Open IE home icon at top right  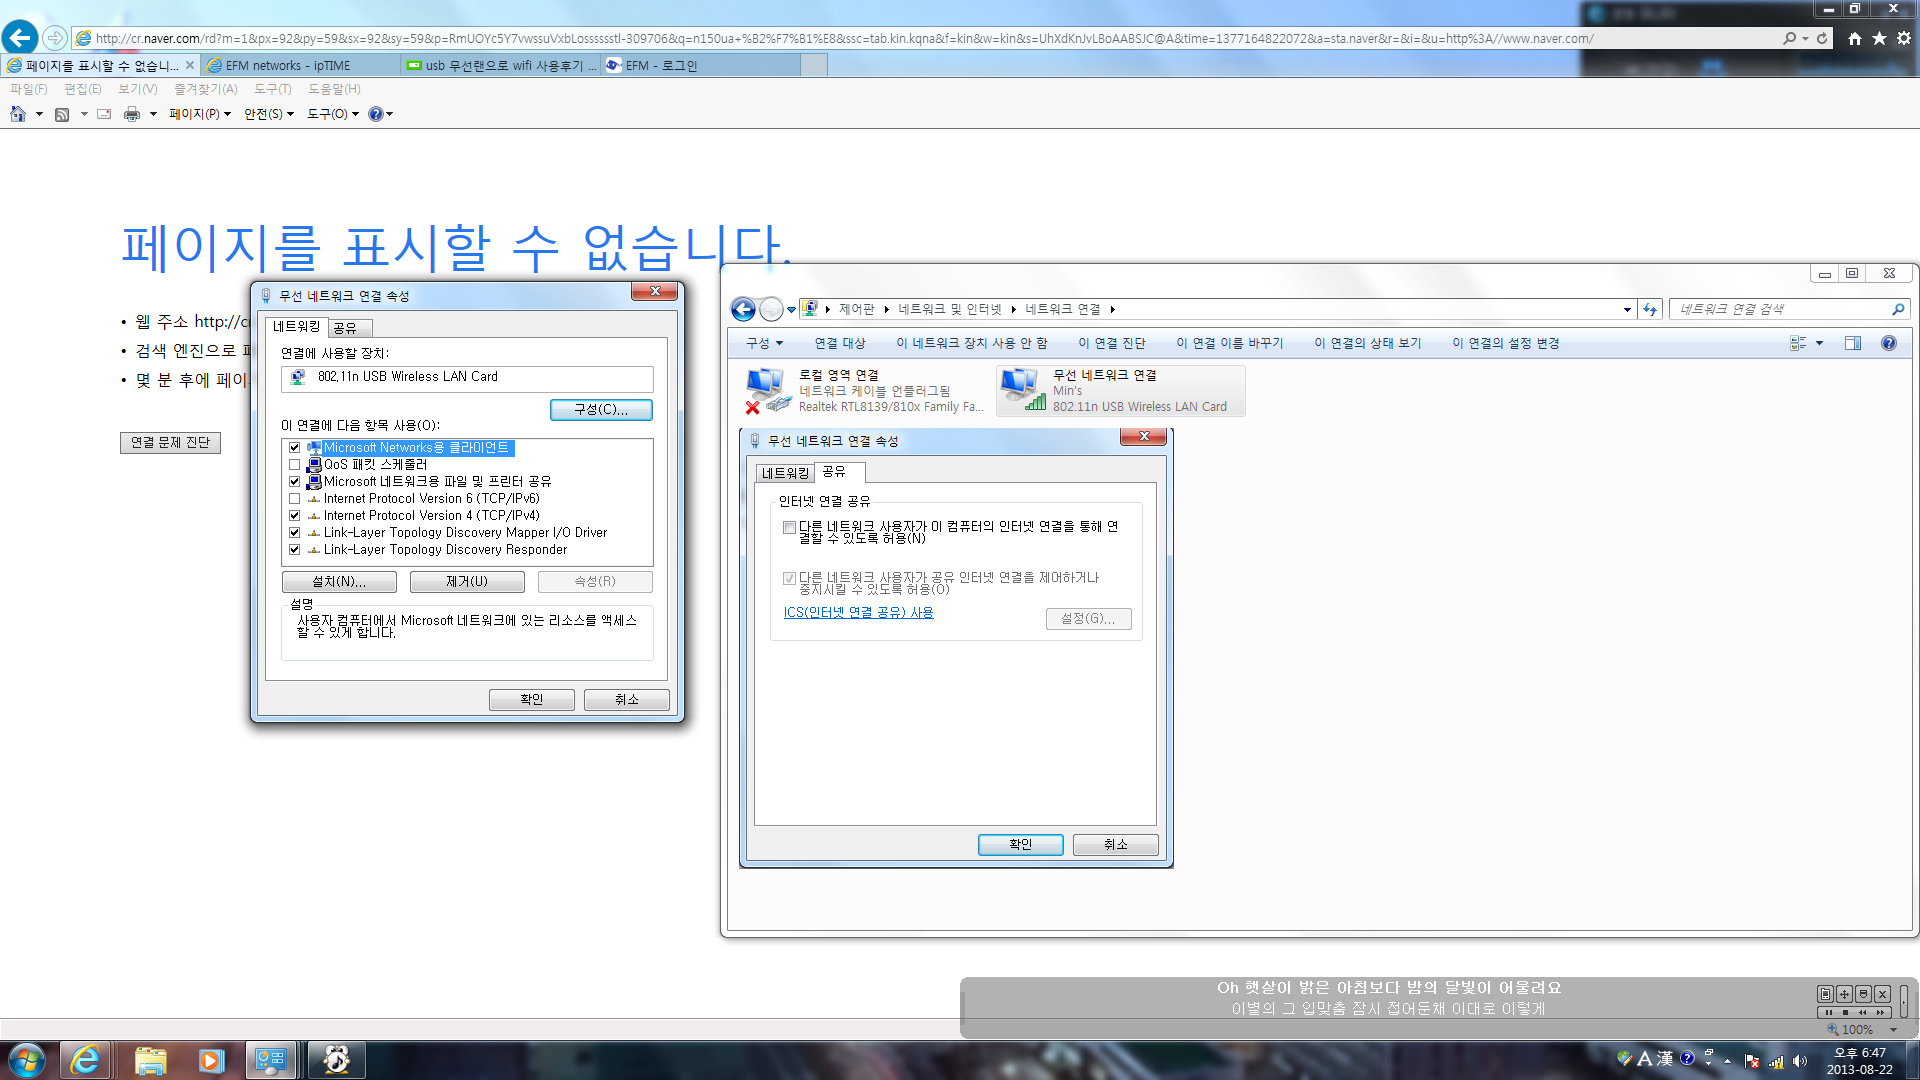coord(1855,38)
